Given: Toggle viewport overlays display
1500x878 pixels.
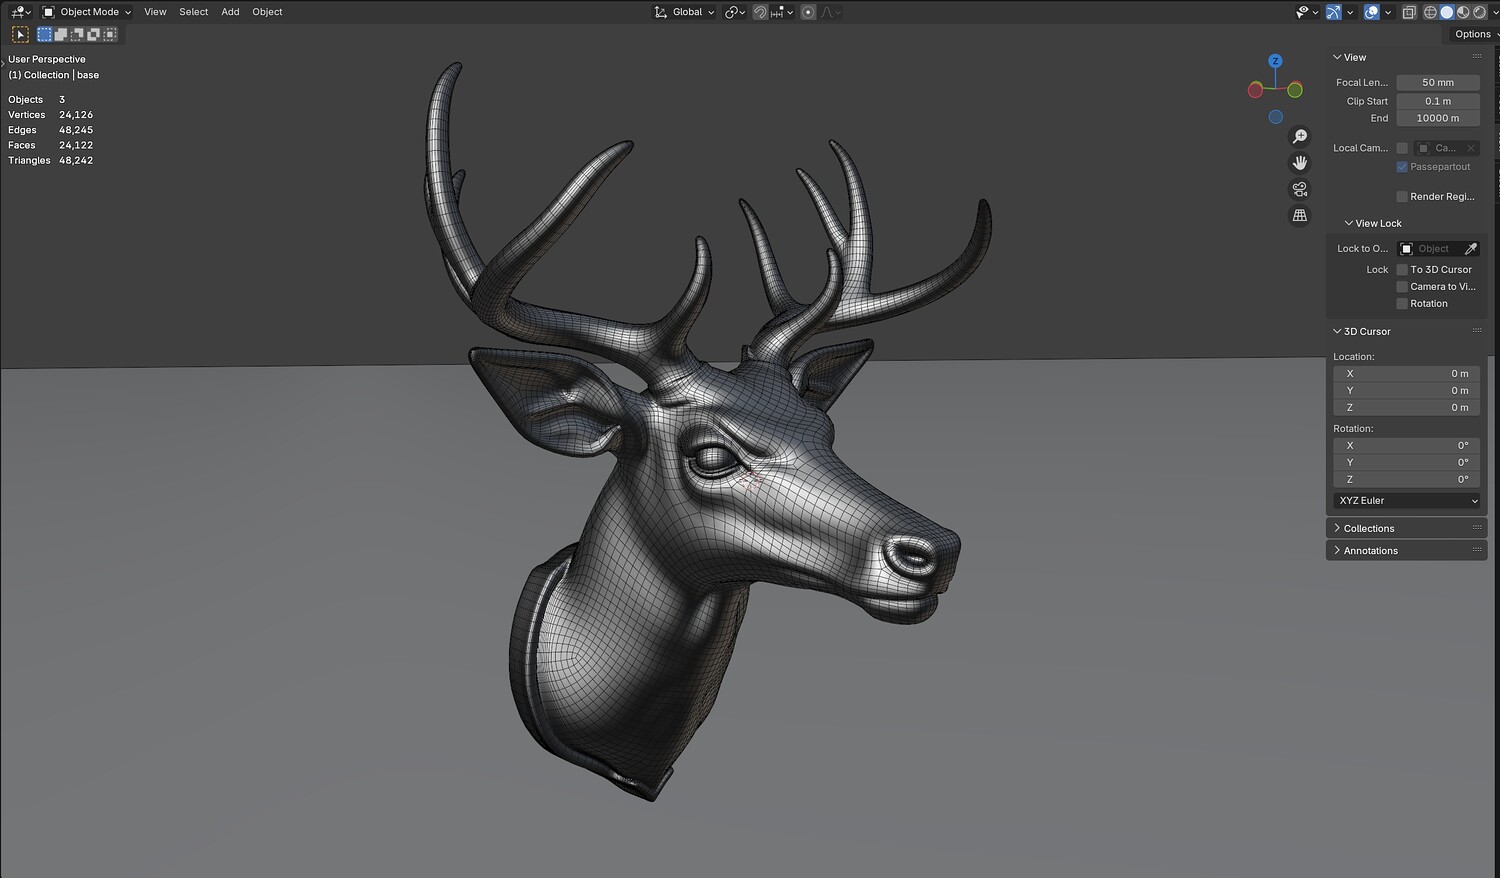Looking at the screenshot, I should (x=1372, y=12).
